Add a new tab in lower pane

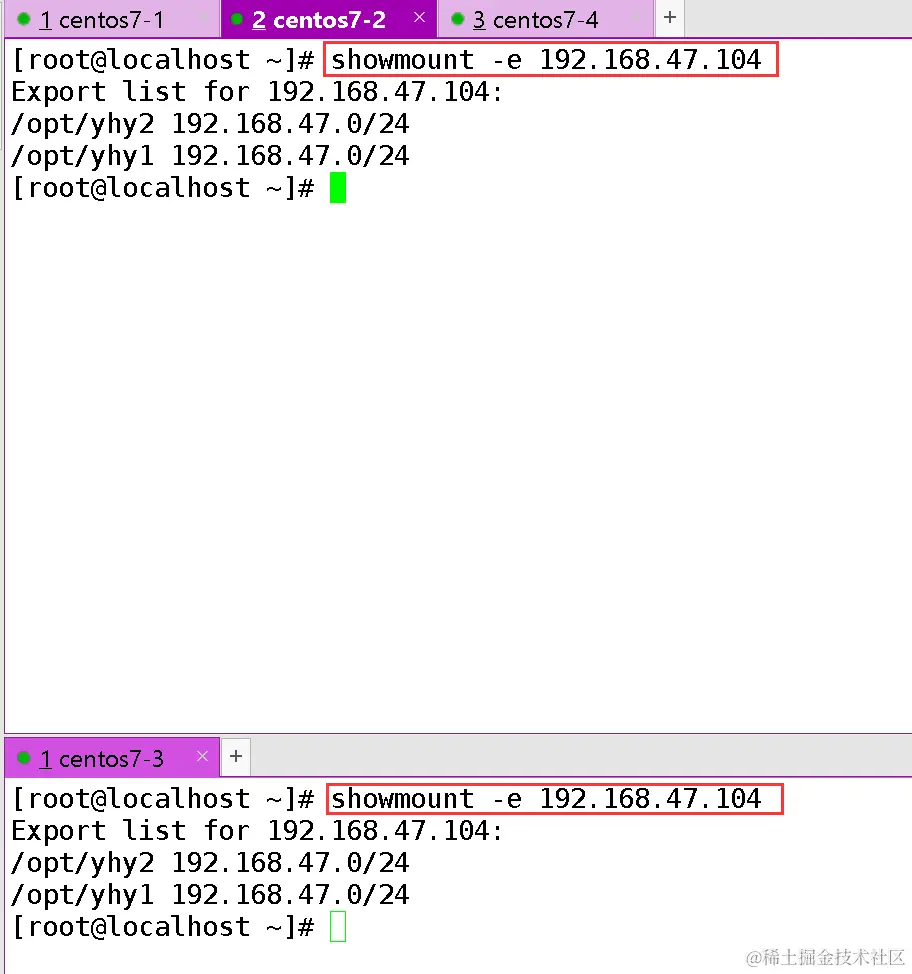[236, 757]
